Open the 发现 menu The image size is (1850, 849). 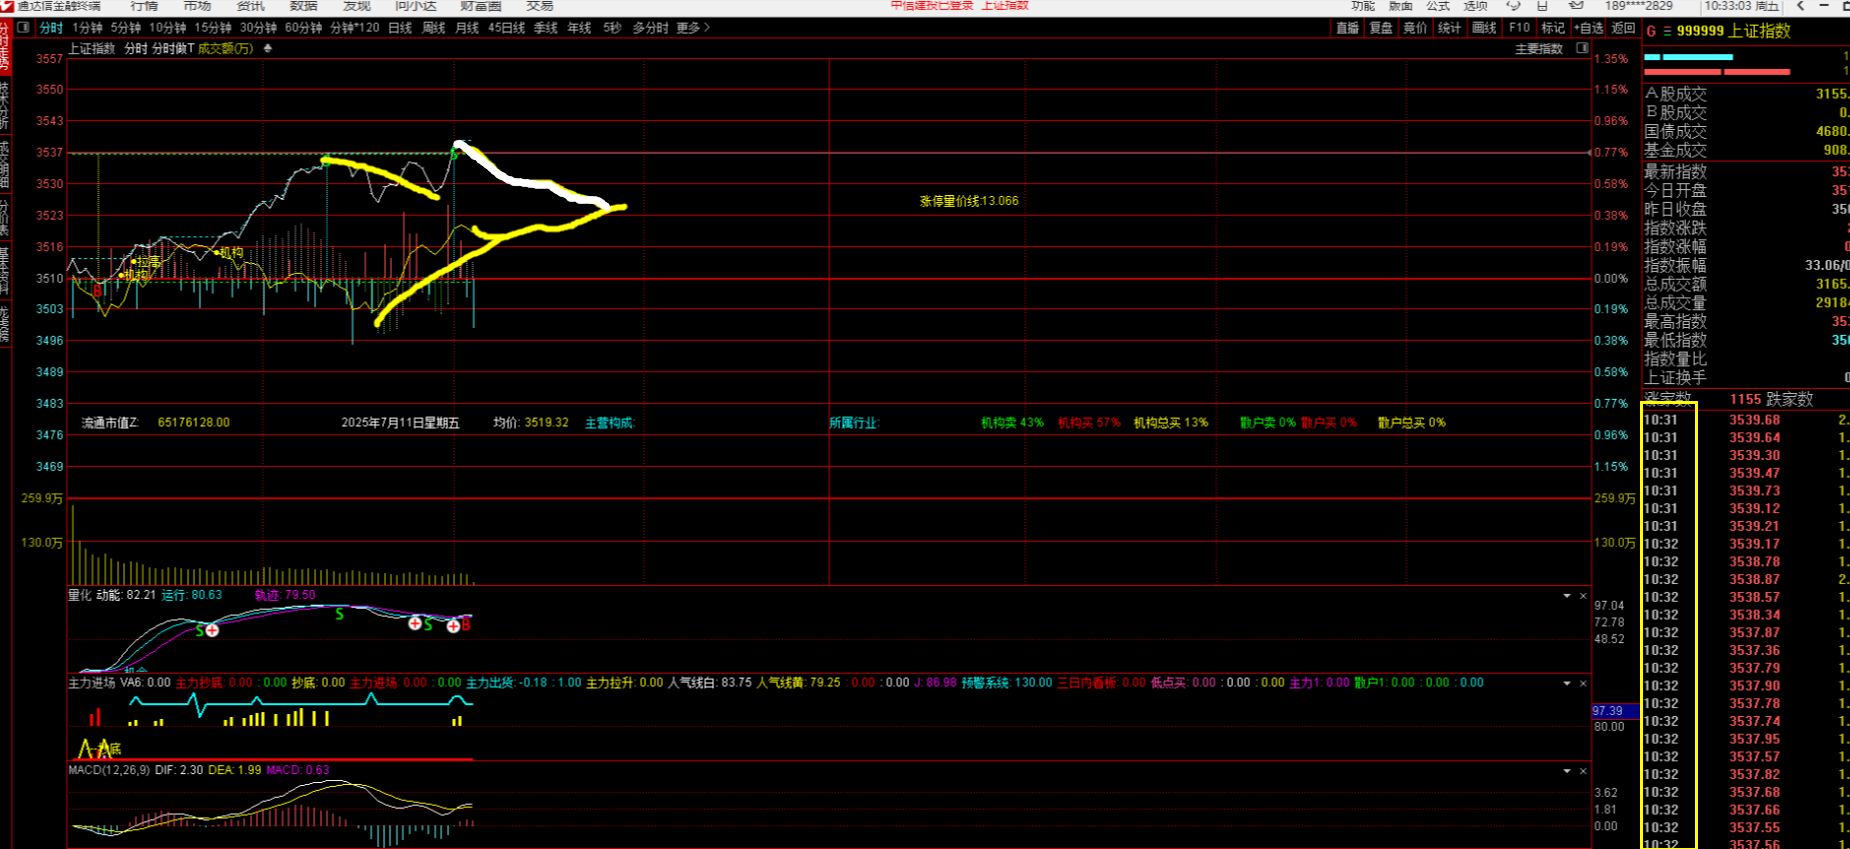[x=357, y=6]
